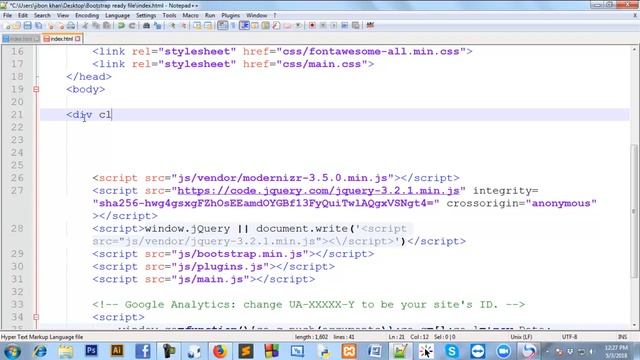
Task: Toggle the file monitoring eye icon
Action: tap(298, 26)
